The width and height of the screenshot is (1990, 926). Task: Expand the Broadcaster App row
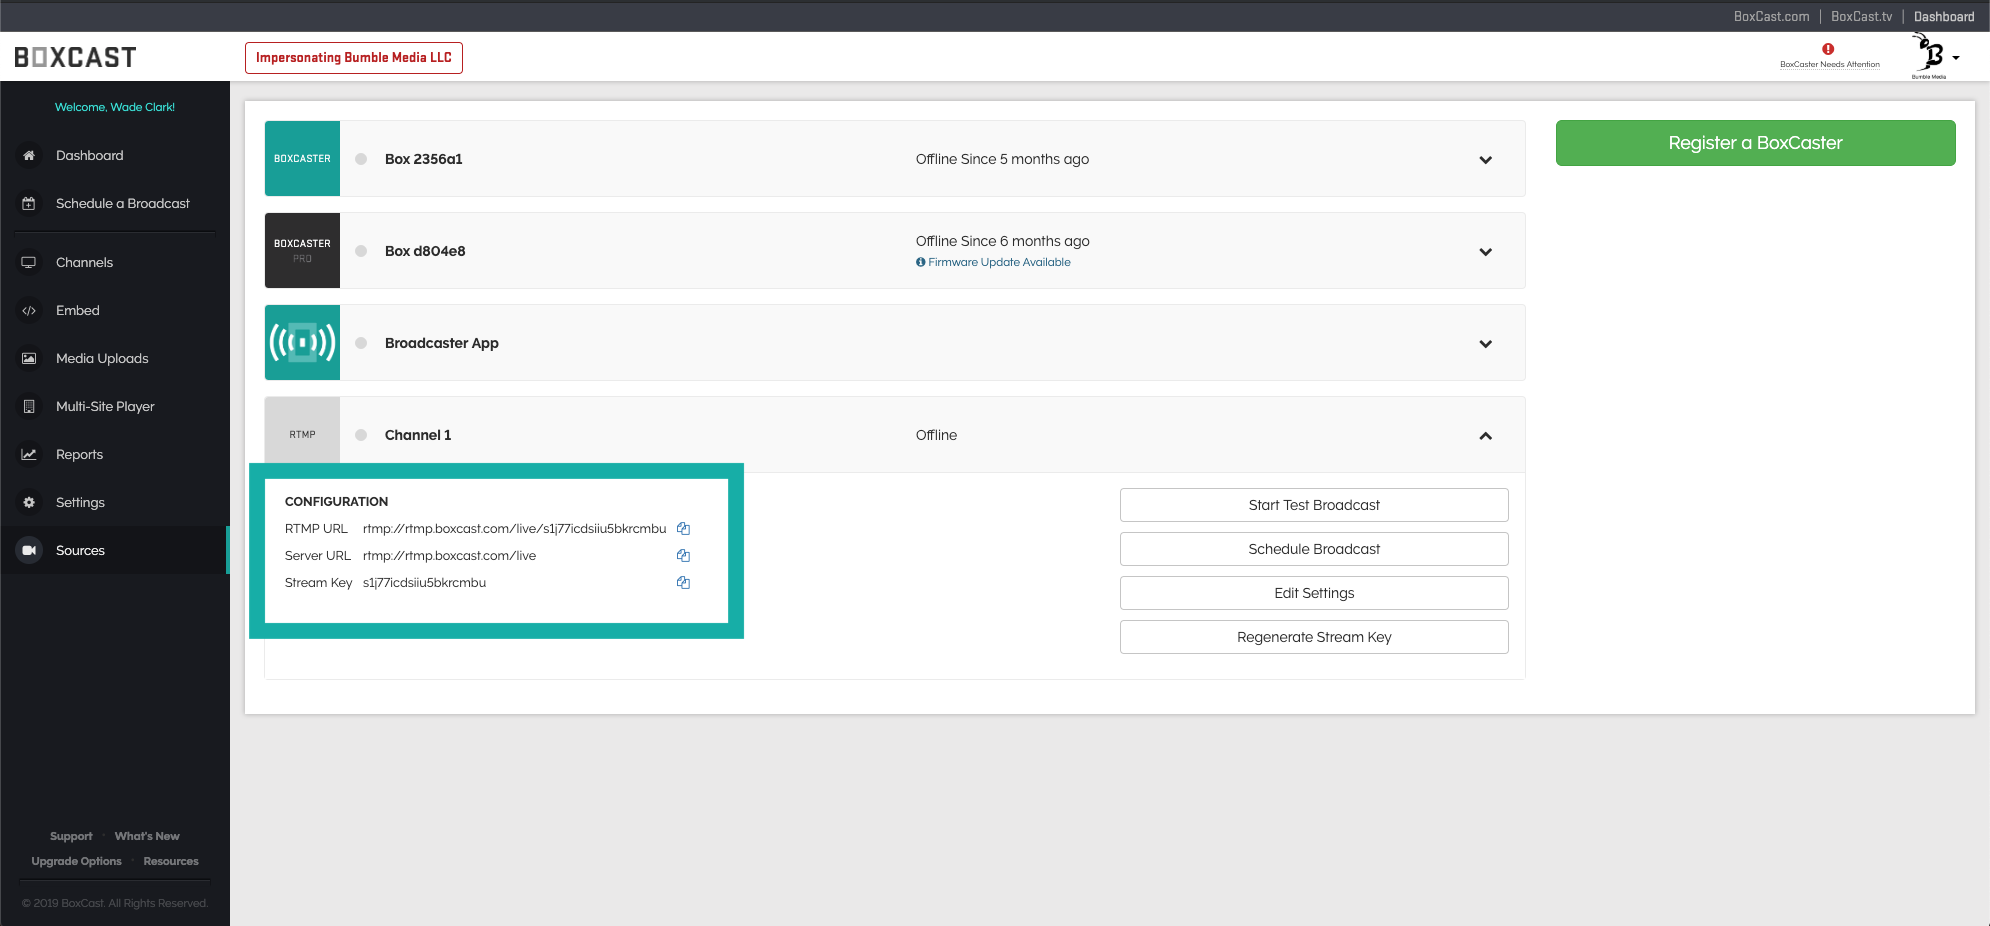1485,344
